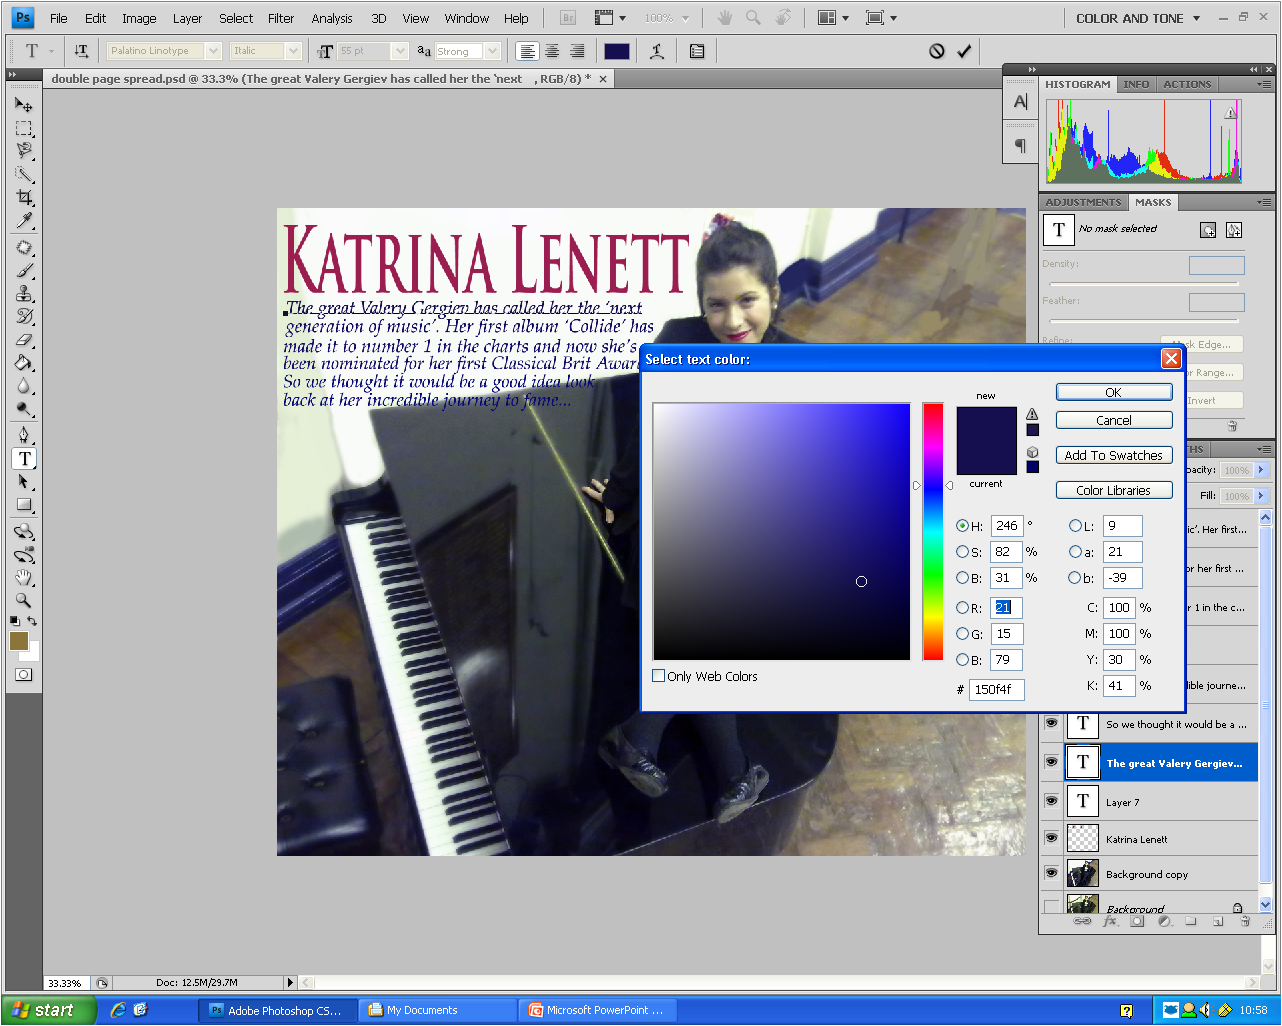The height and width of the screenshot is (1026, 1282).
Task: Open the Create Warped Text option
Action: (x=657, y=51)
